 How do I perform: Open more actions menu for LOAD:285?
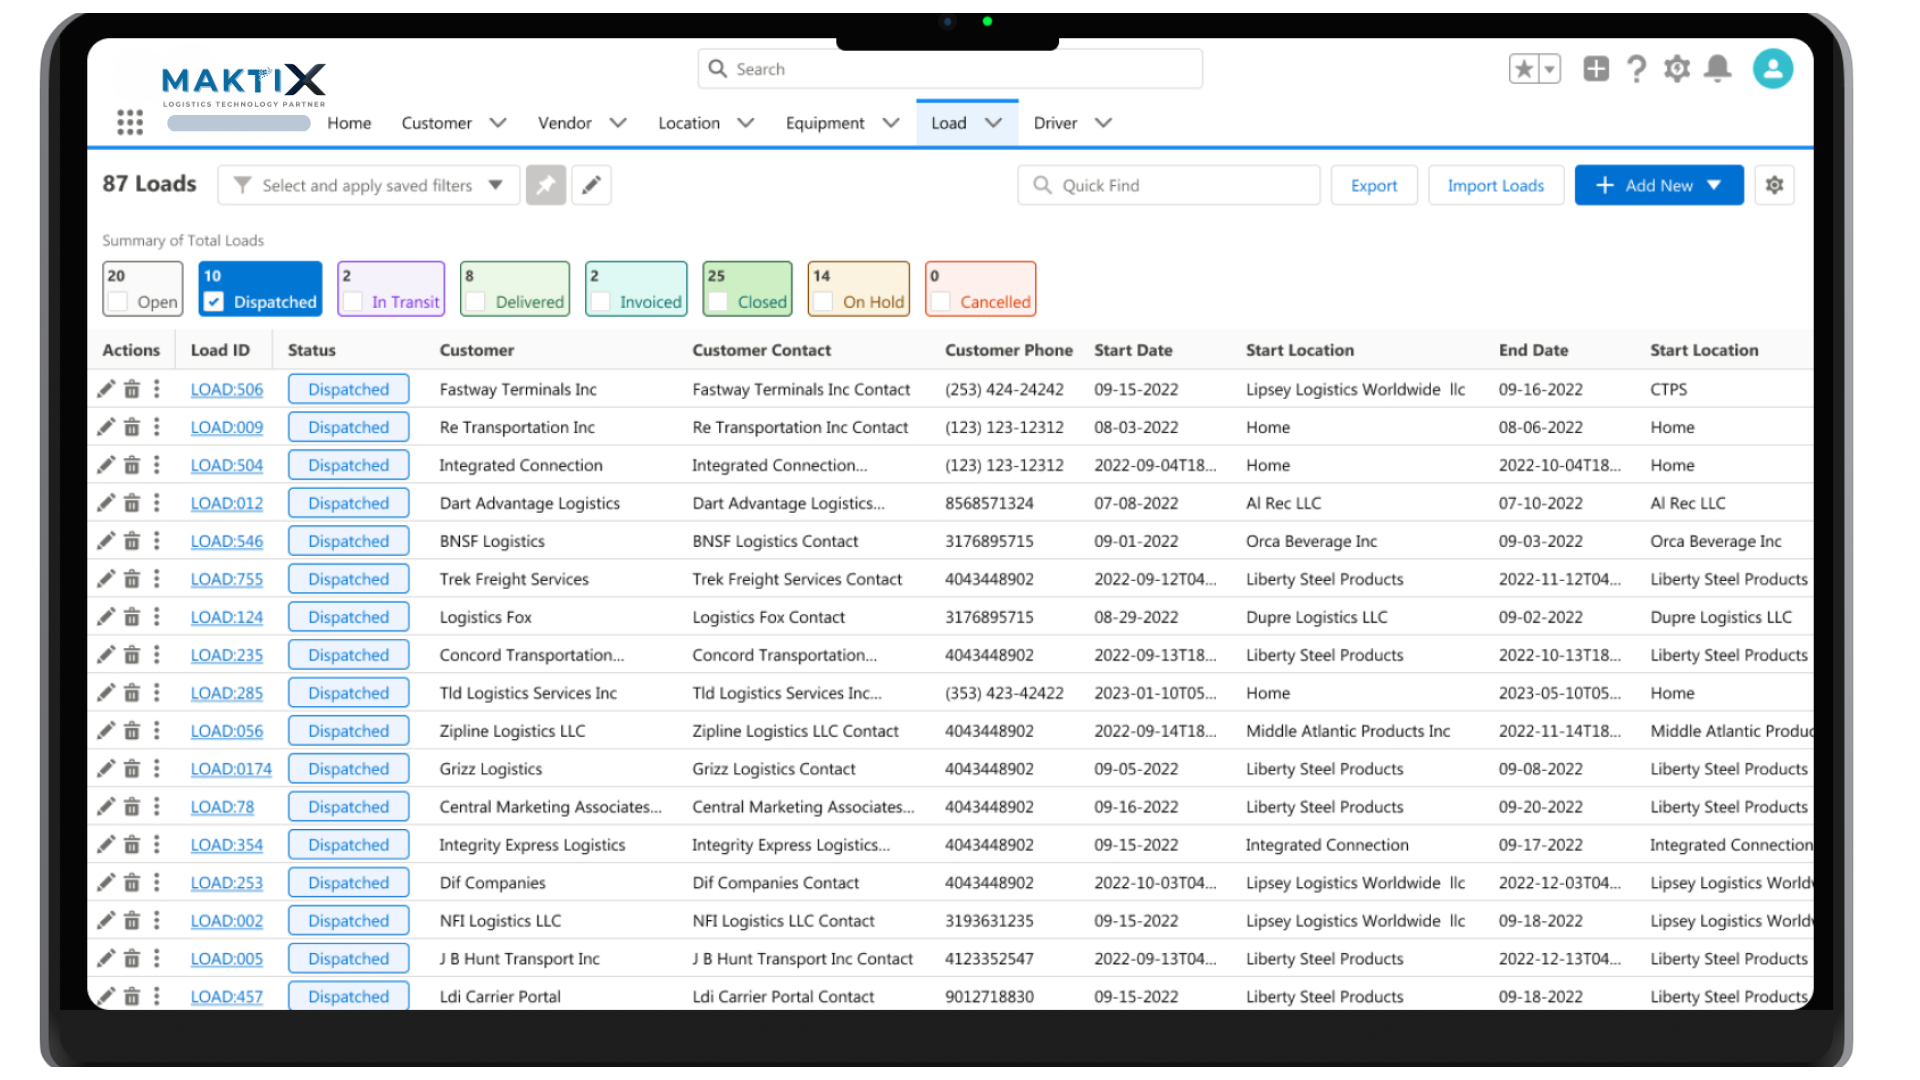click(157, 693)
